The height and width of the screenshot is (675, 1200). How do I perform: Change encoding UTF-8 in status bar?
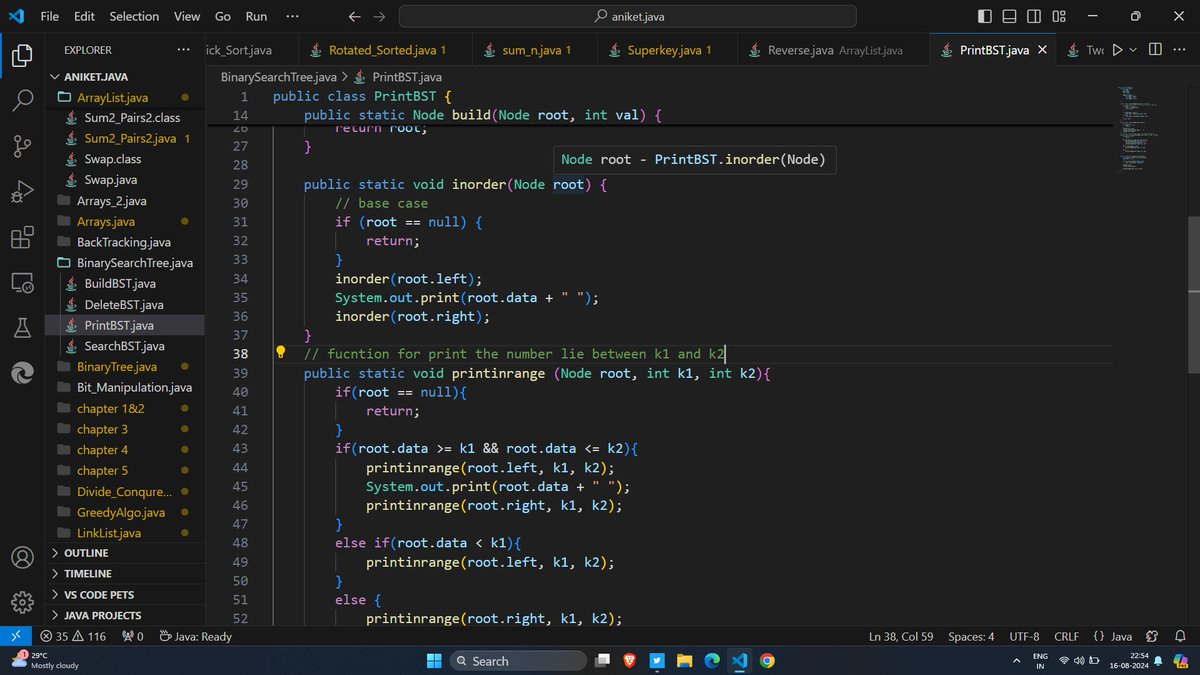1023,636
